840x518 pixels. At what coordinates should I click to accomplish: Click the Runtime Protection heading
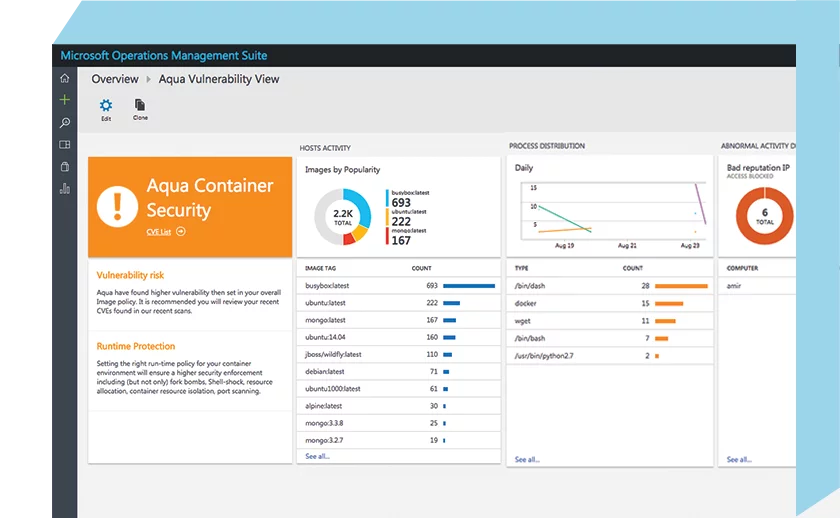pyautogui.click(x=136, y=346)
